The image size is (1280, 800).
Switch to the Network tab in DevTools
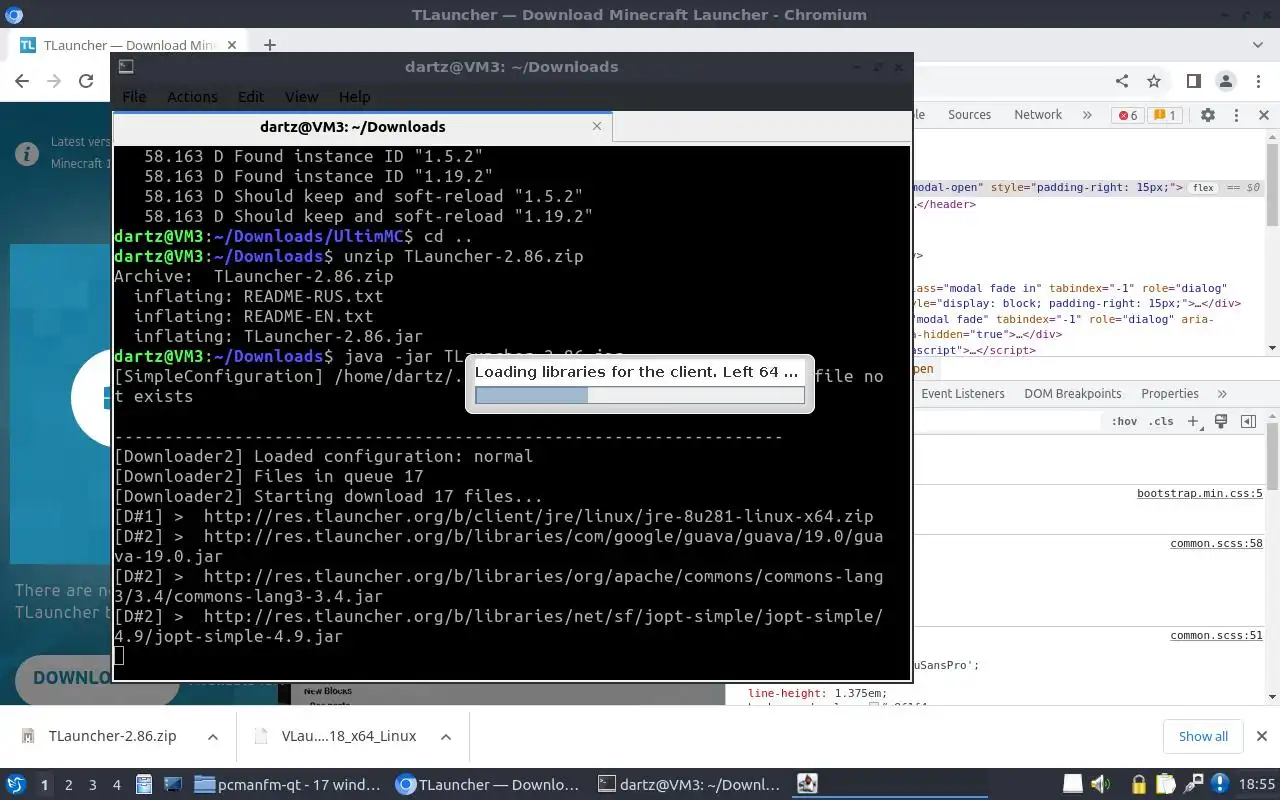pos(1038,115)
